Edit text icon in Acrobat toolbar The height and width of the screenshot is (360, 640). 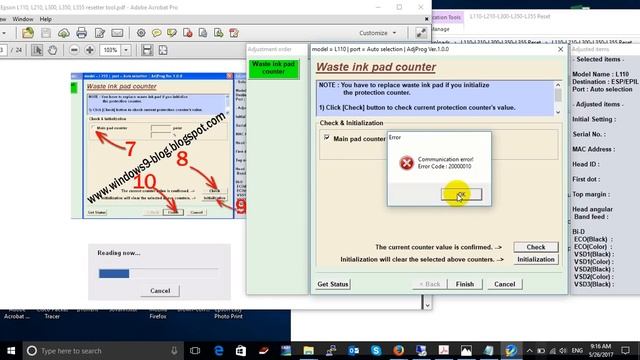point(100,33)
